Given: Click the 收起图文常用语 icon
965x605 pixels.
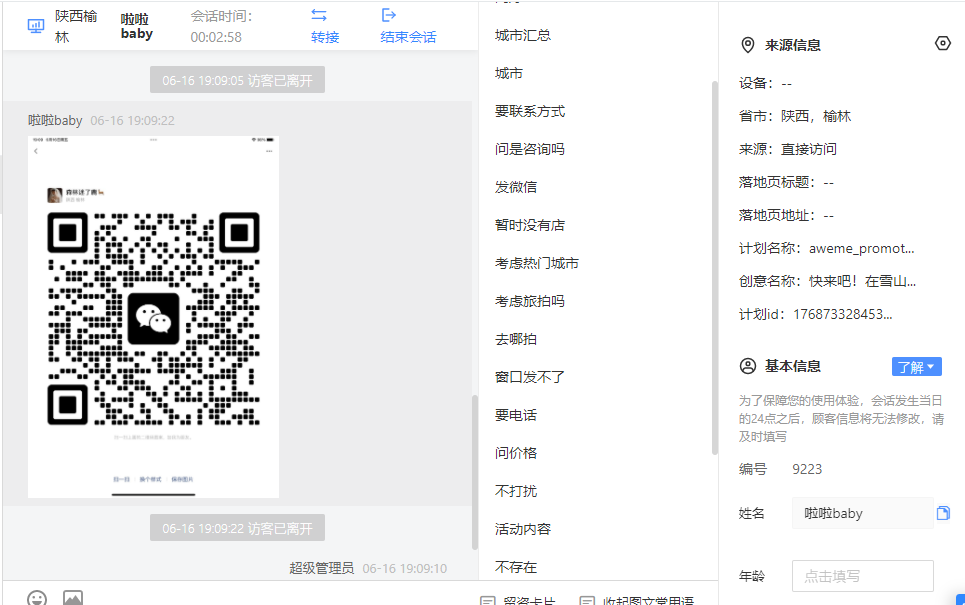Looking at the screenshot, I should pyautogui.click(x=587, y=601).
